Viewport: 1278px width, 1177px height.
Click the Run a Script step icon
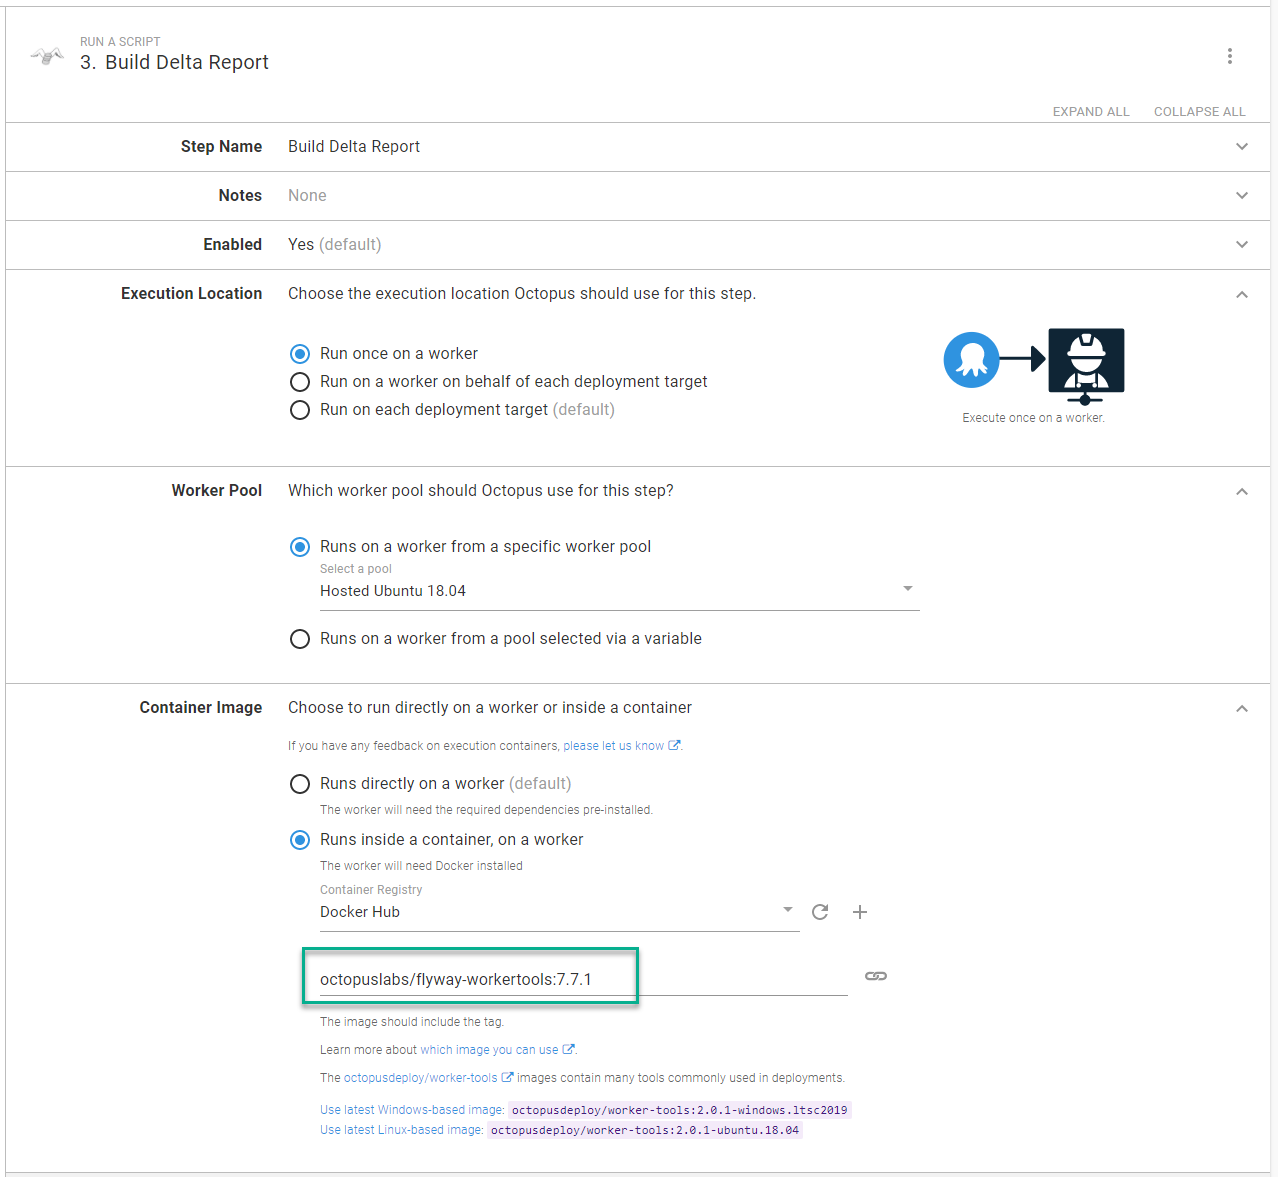click(x=46, y=55)
